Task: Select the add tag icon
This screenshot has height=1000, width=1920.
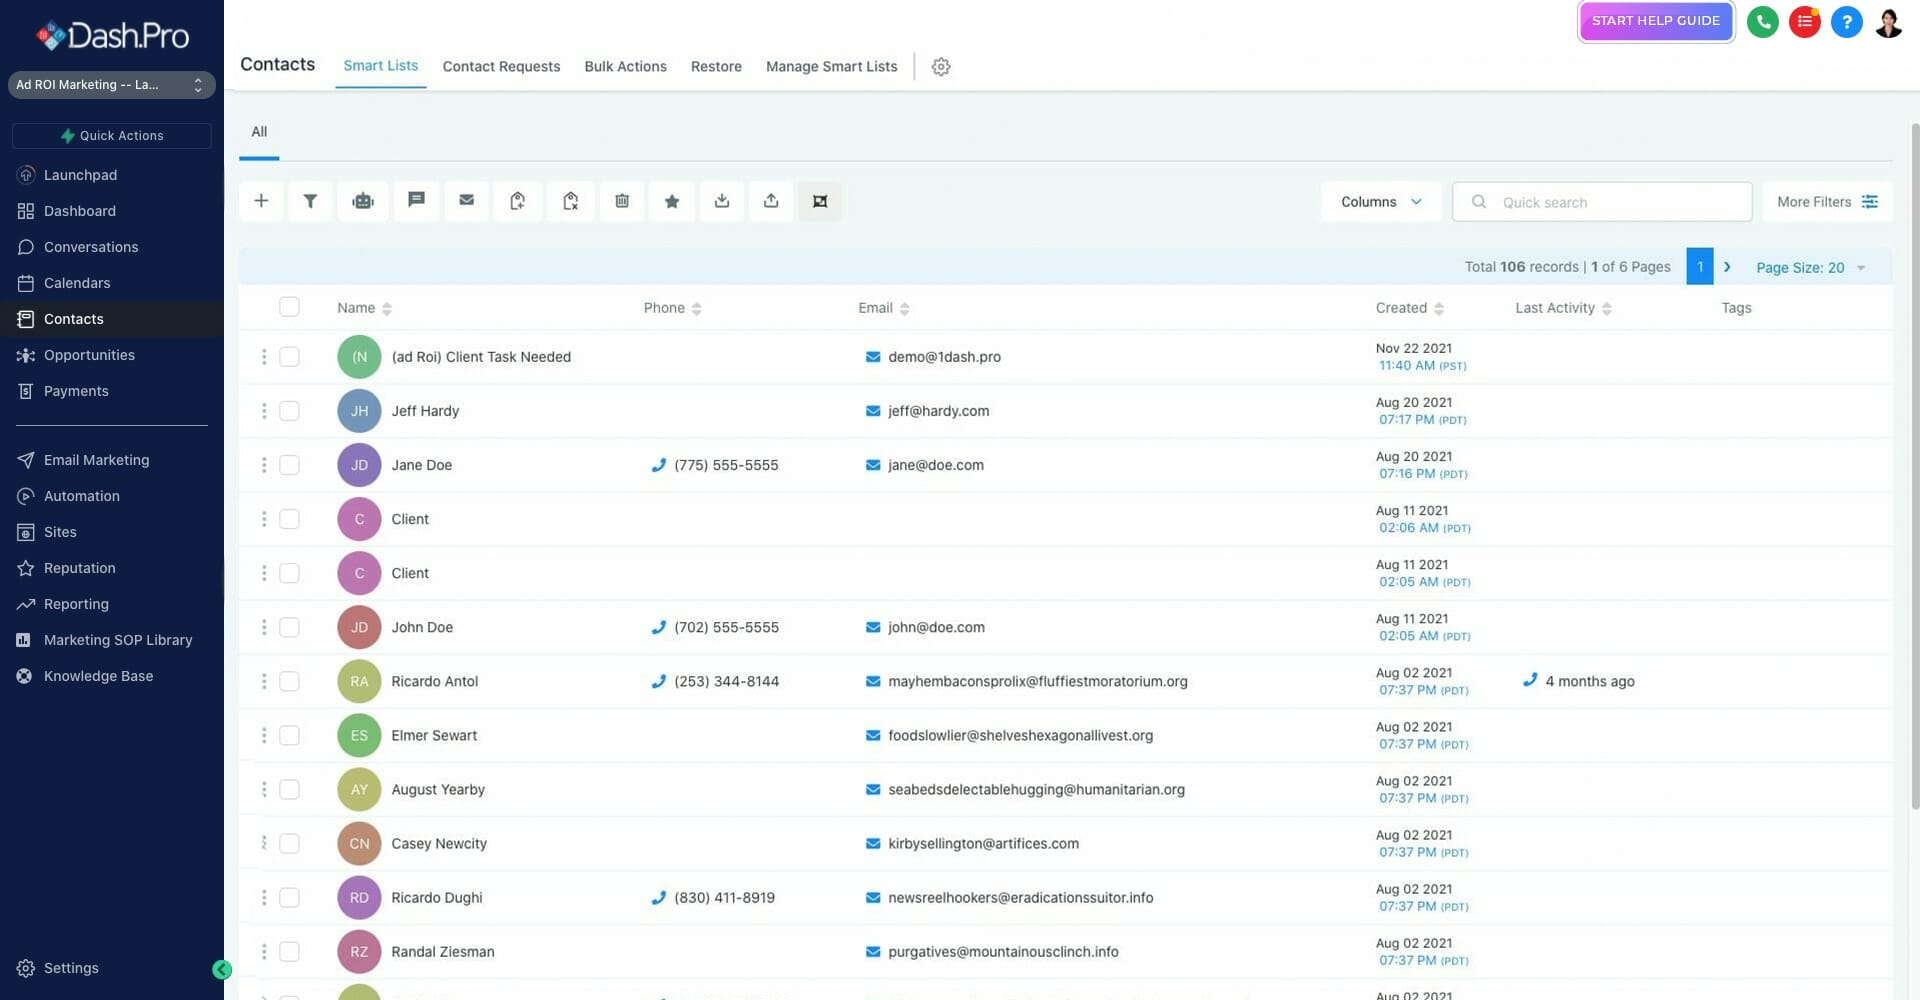Action: (x=518, y=201)
